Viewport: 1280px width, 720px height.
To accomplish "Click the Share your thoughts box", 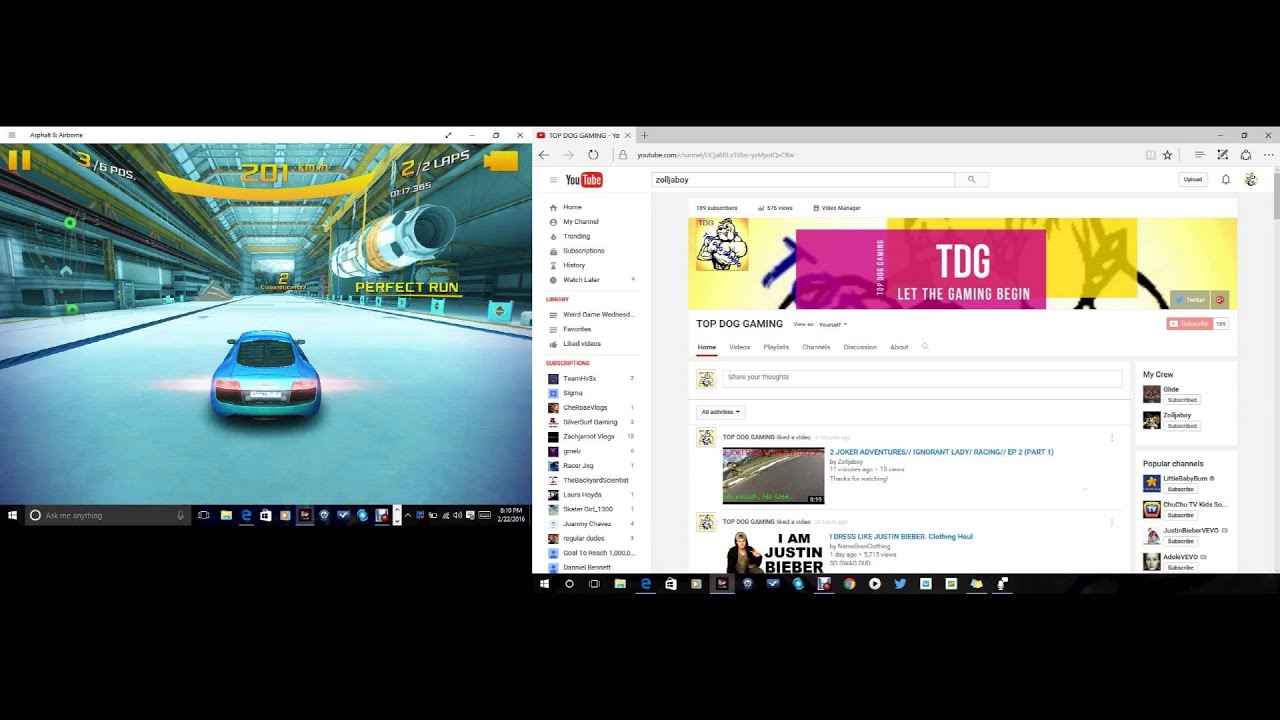I will [x=922, y=378].
